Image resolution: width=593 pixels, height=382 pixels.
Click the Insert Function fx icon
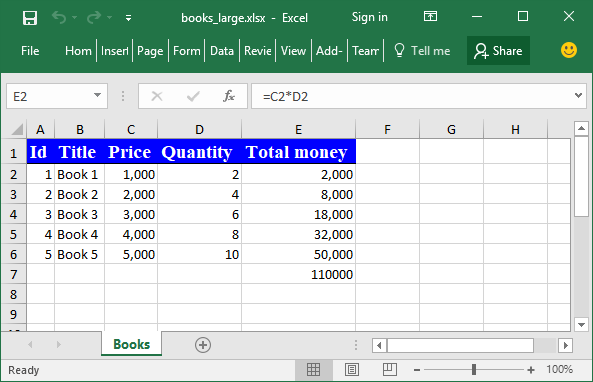point(229,96)
